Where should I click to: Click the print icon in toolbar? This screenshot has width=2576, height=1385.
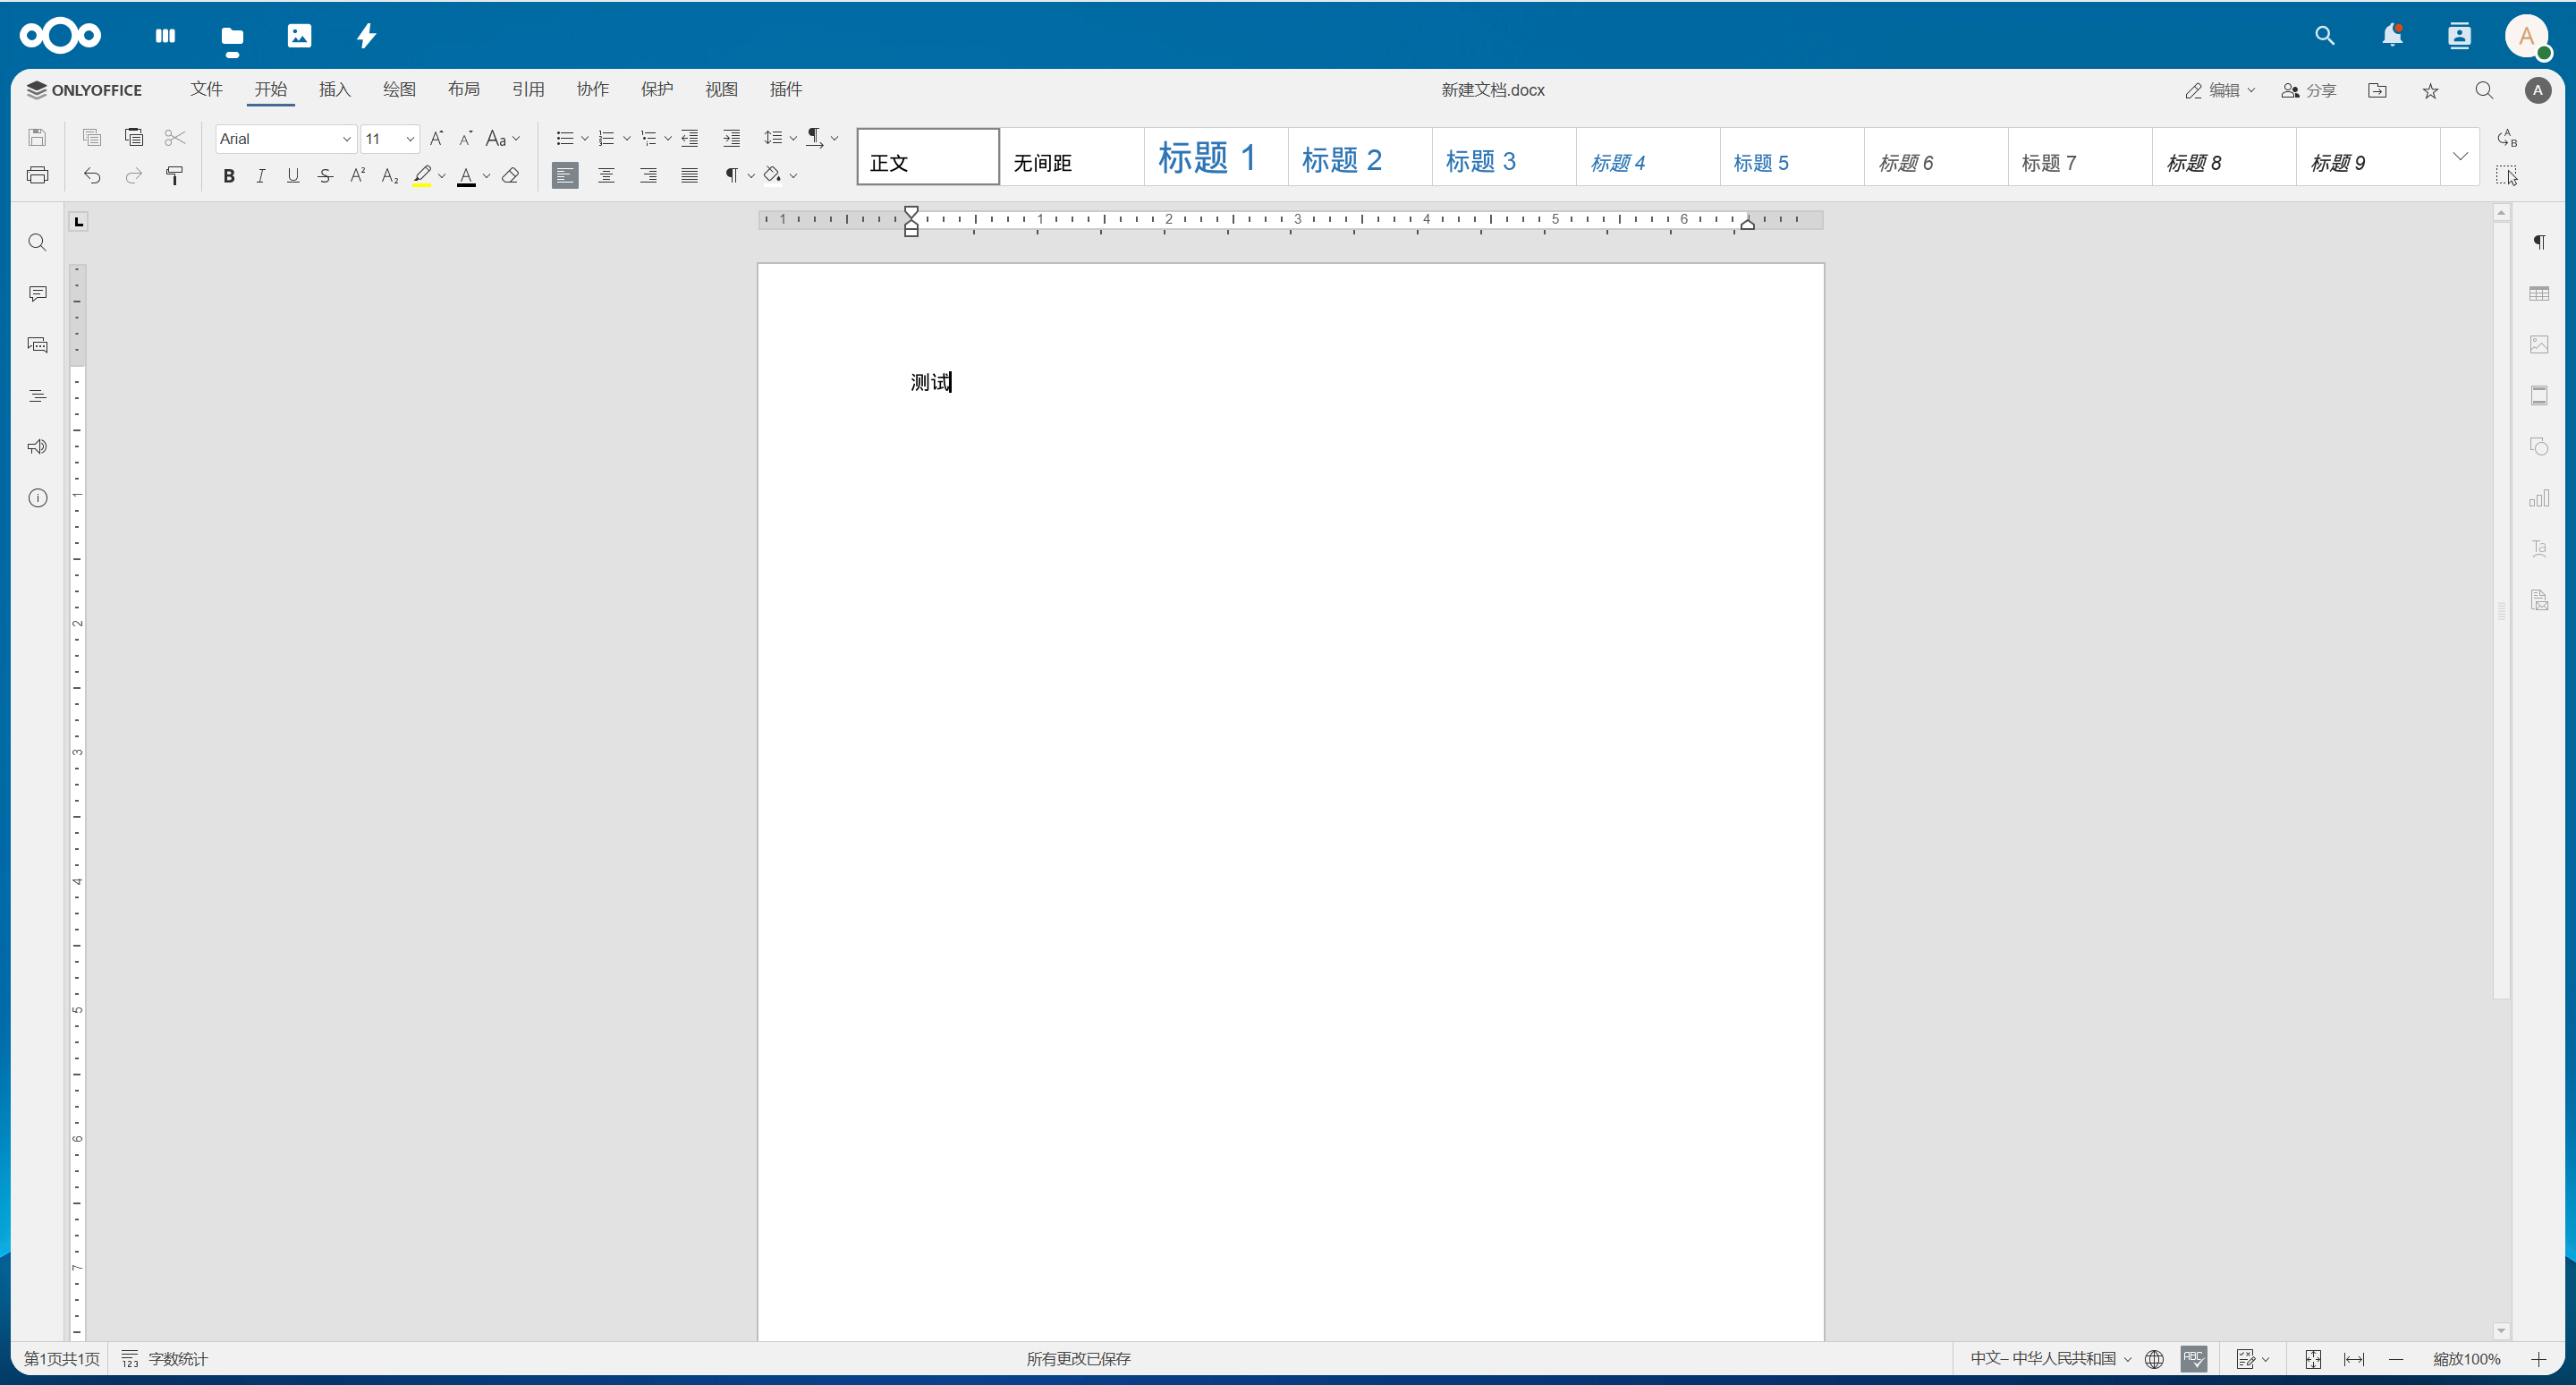(x=37, y=176)
